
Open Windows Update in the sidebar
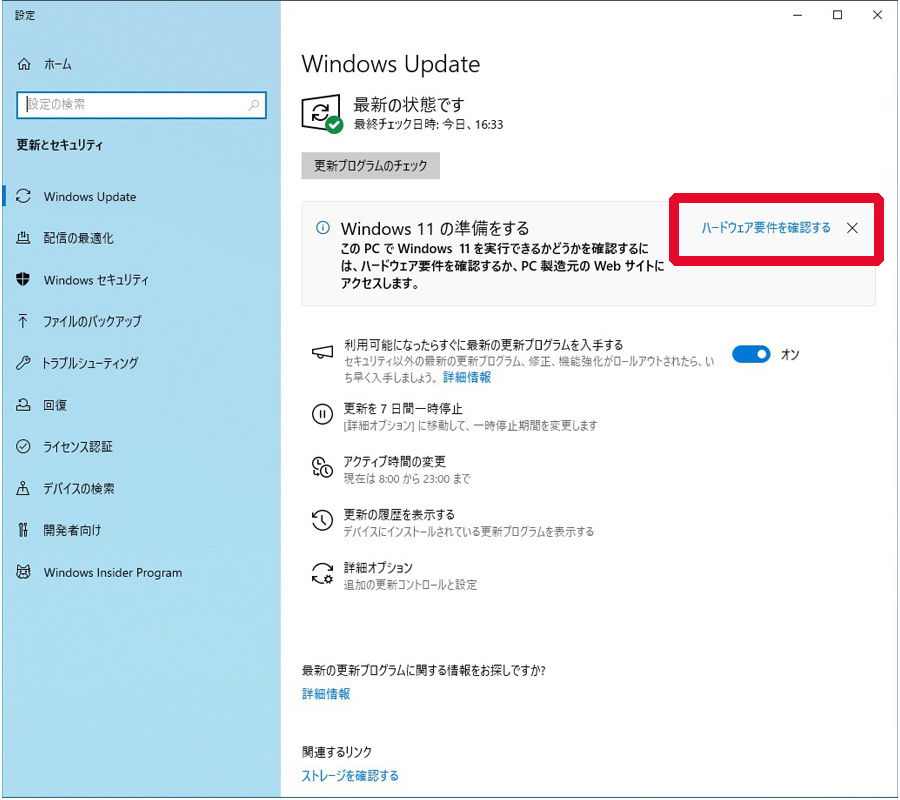coord(90,196)
